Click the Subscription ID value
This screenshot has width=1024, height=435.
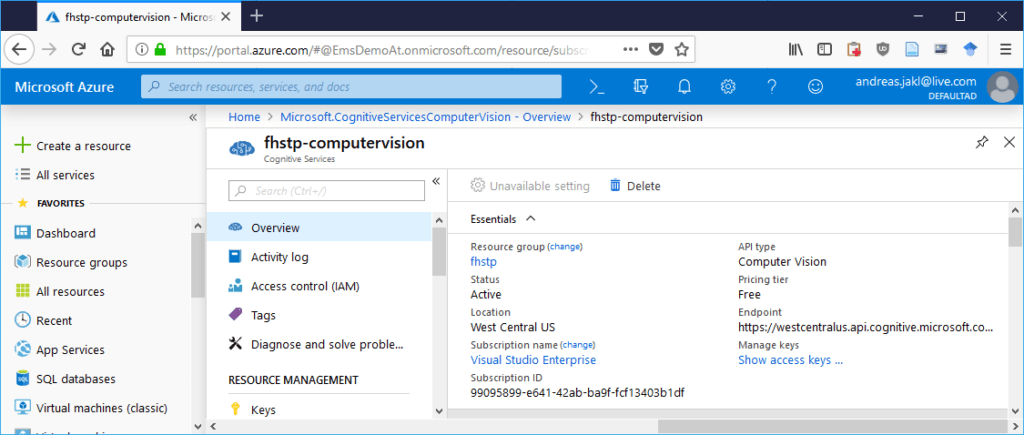[x=577, y=393]
